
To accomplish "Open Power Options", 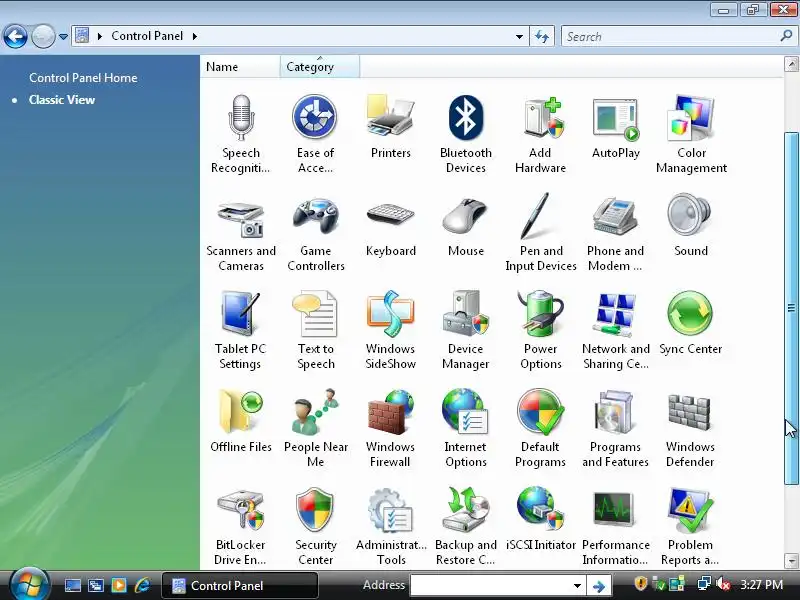I will pos(540,331).
